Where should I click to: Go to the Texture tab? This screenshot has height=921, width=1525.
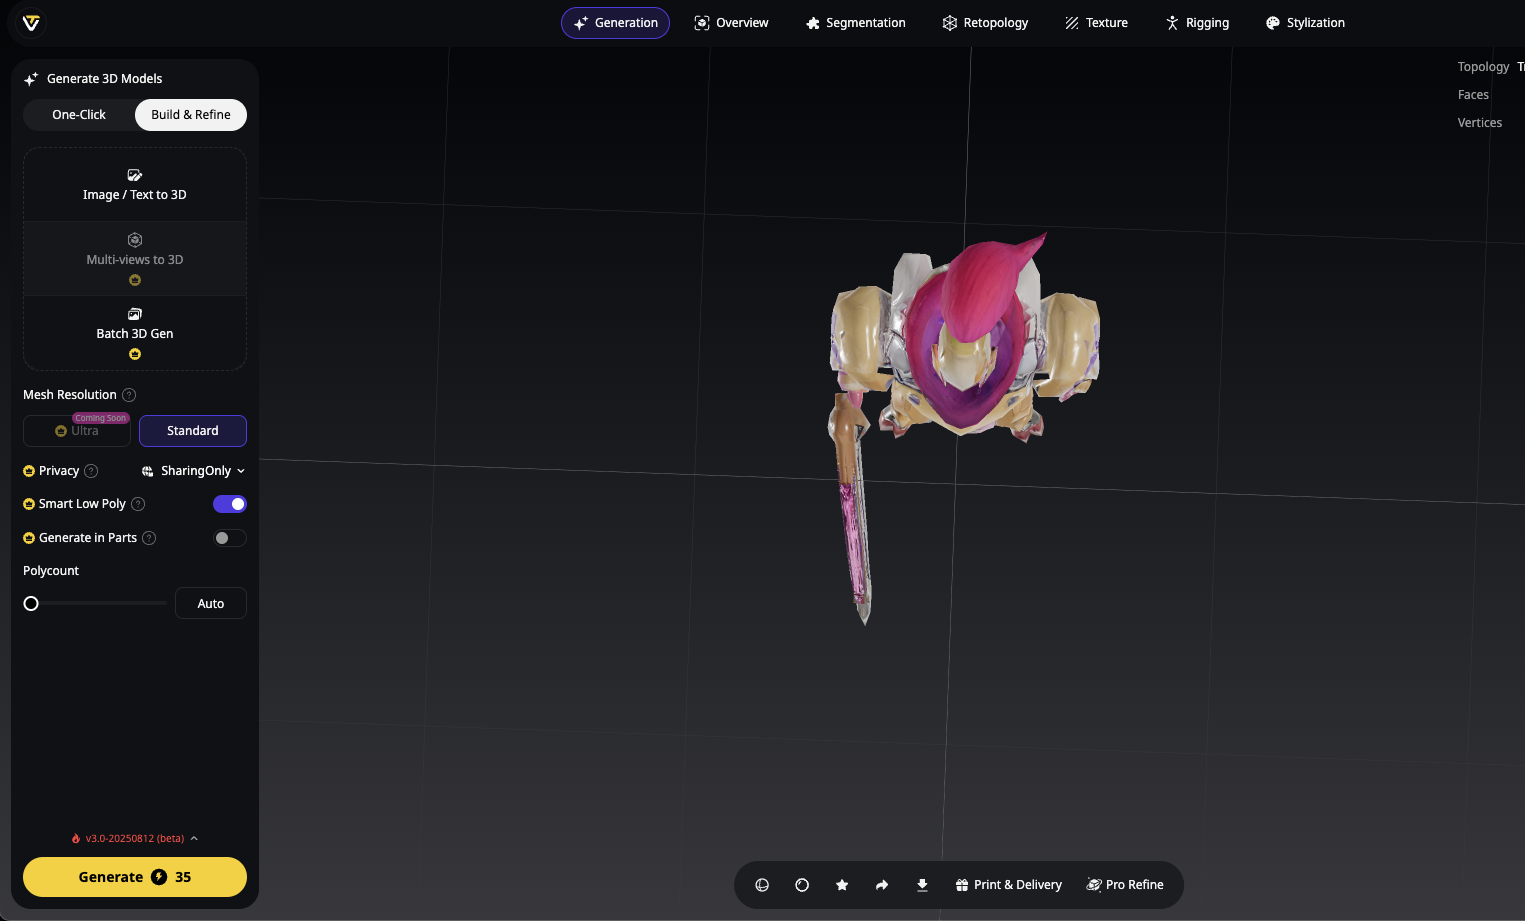point(1096,23)
